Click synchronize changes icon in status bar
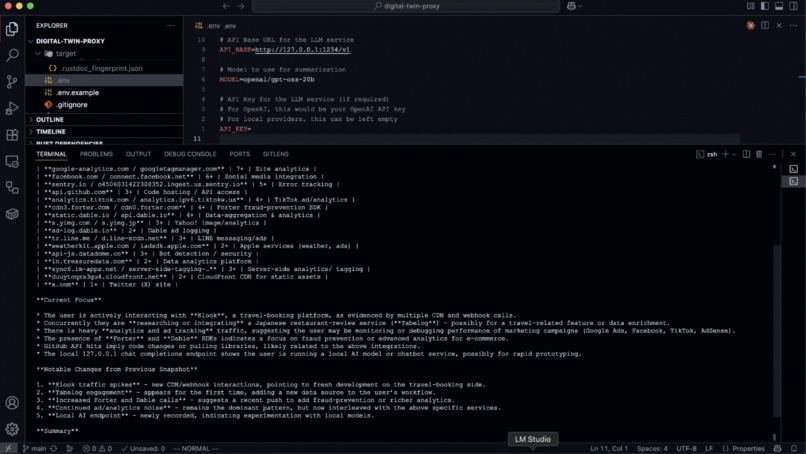806x454 pixels. pyautogui.click(x=53, y=448)
